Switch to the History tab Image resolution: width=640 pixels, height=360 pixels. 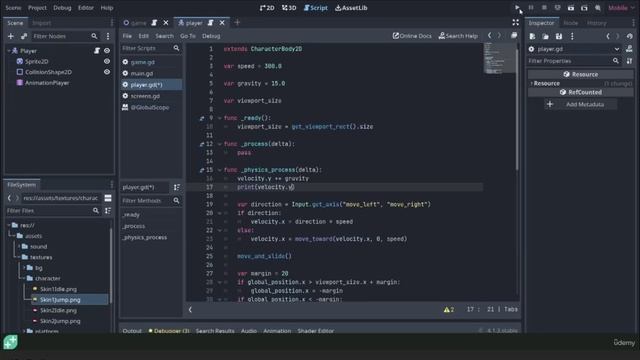pyautogui.click(x=596, y=23)
